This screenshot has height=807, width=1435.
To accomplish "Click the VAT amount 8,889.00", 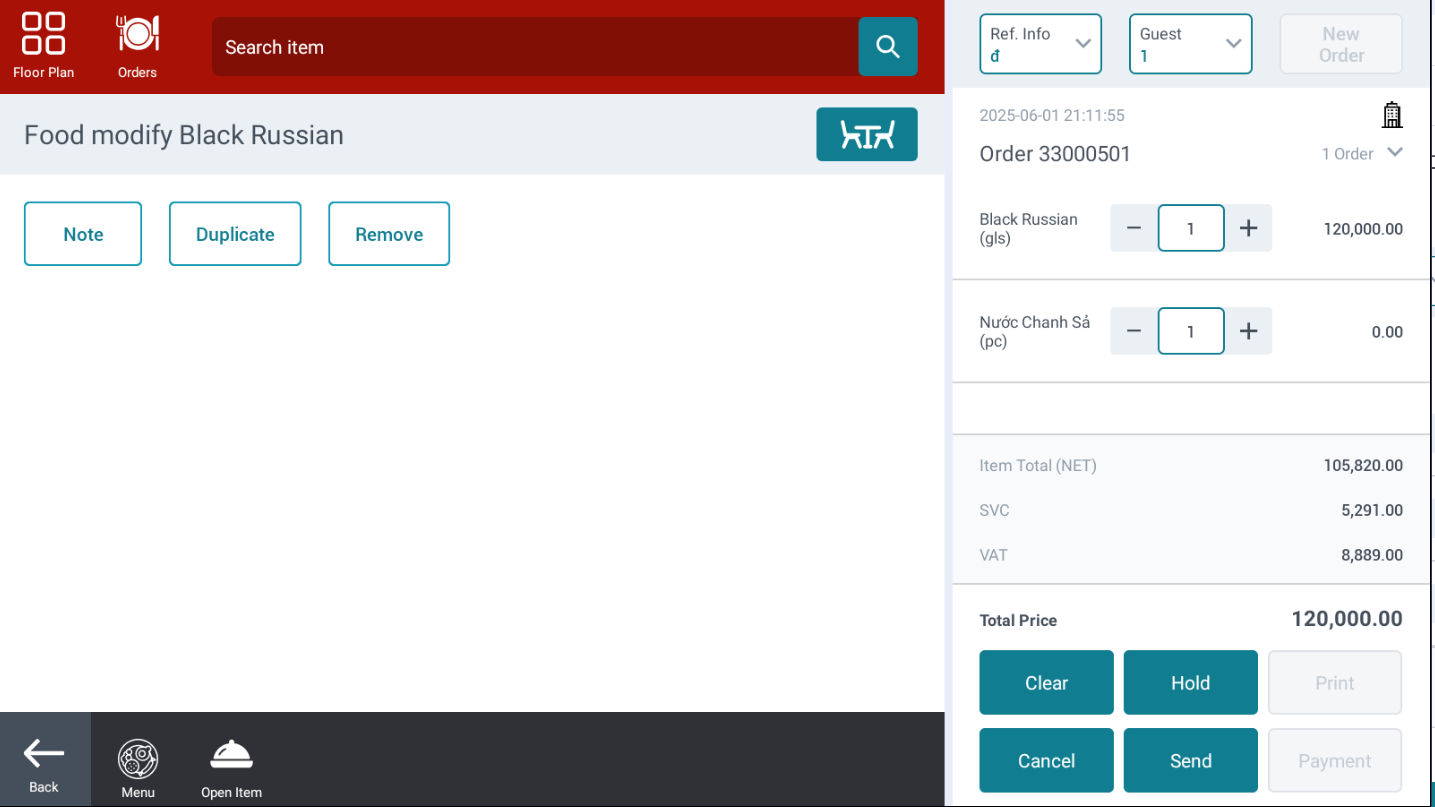I will pyautogui.click(x=1372, y=555).
